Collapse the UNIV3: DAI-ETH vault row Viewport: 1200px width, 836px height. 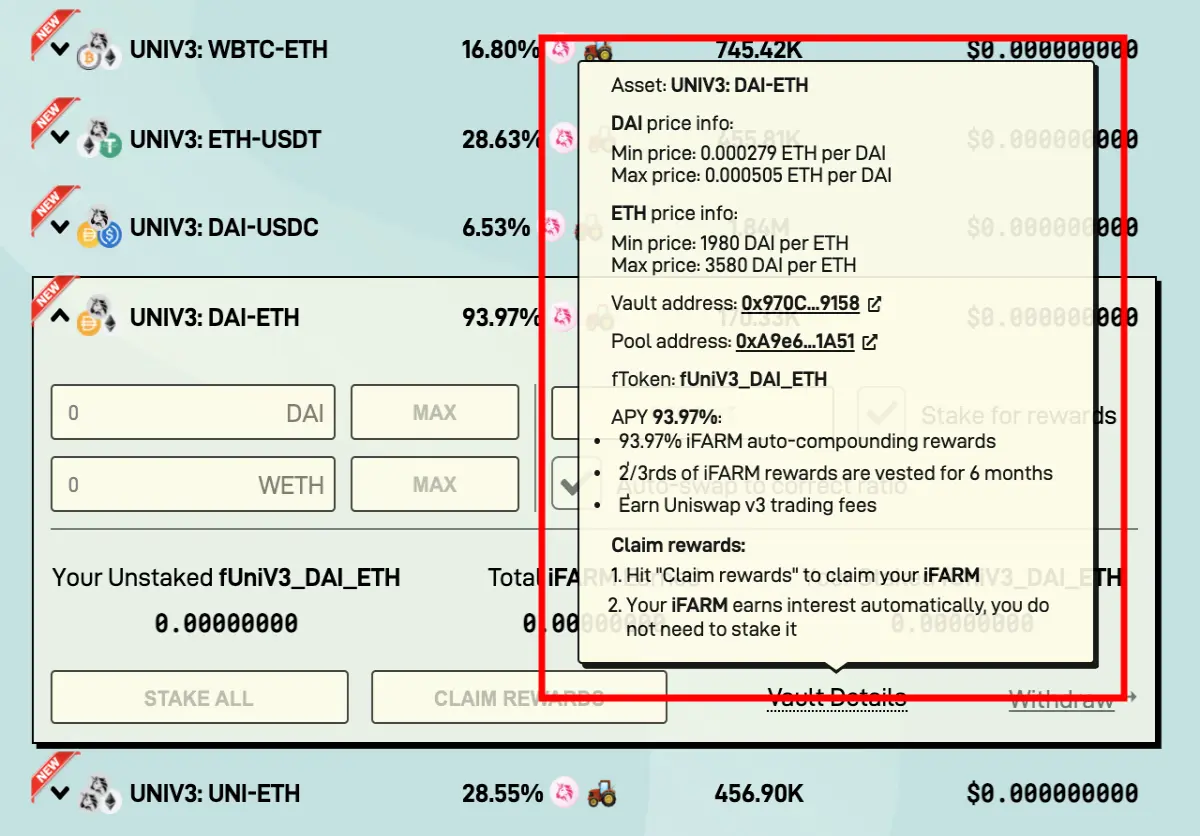tap(59, 317)
